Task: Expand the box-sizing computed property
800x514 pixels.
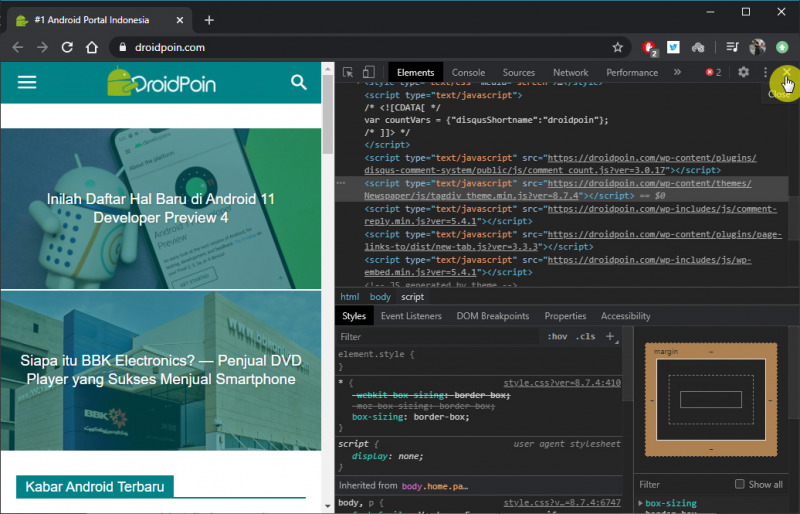Action: point(641,503)
